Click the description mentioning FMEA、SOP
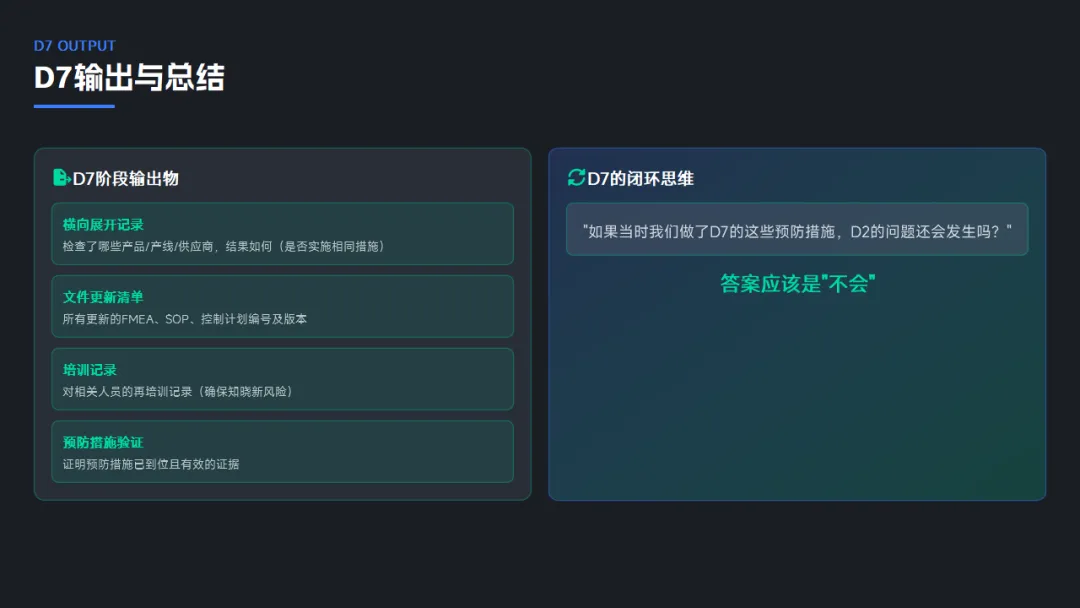The image size is (1080, 608). [x=184, y=319]
